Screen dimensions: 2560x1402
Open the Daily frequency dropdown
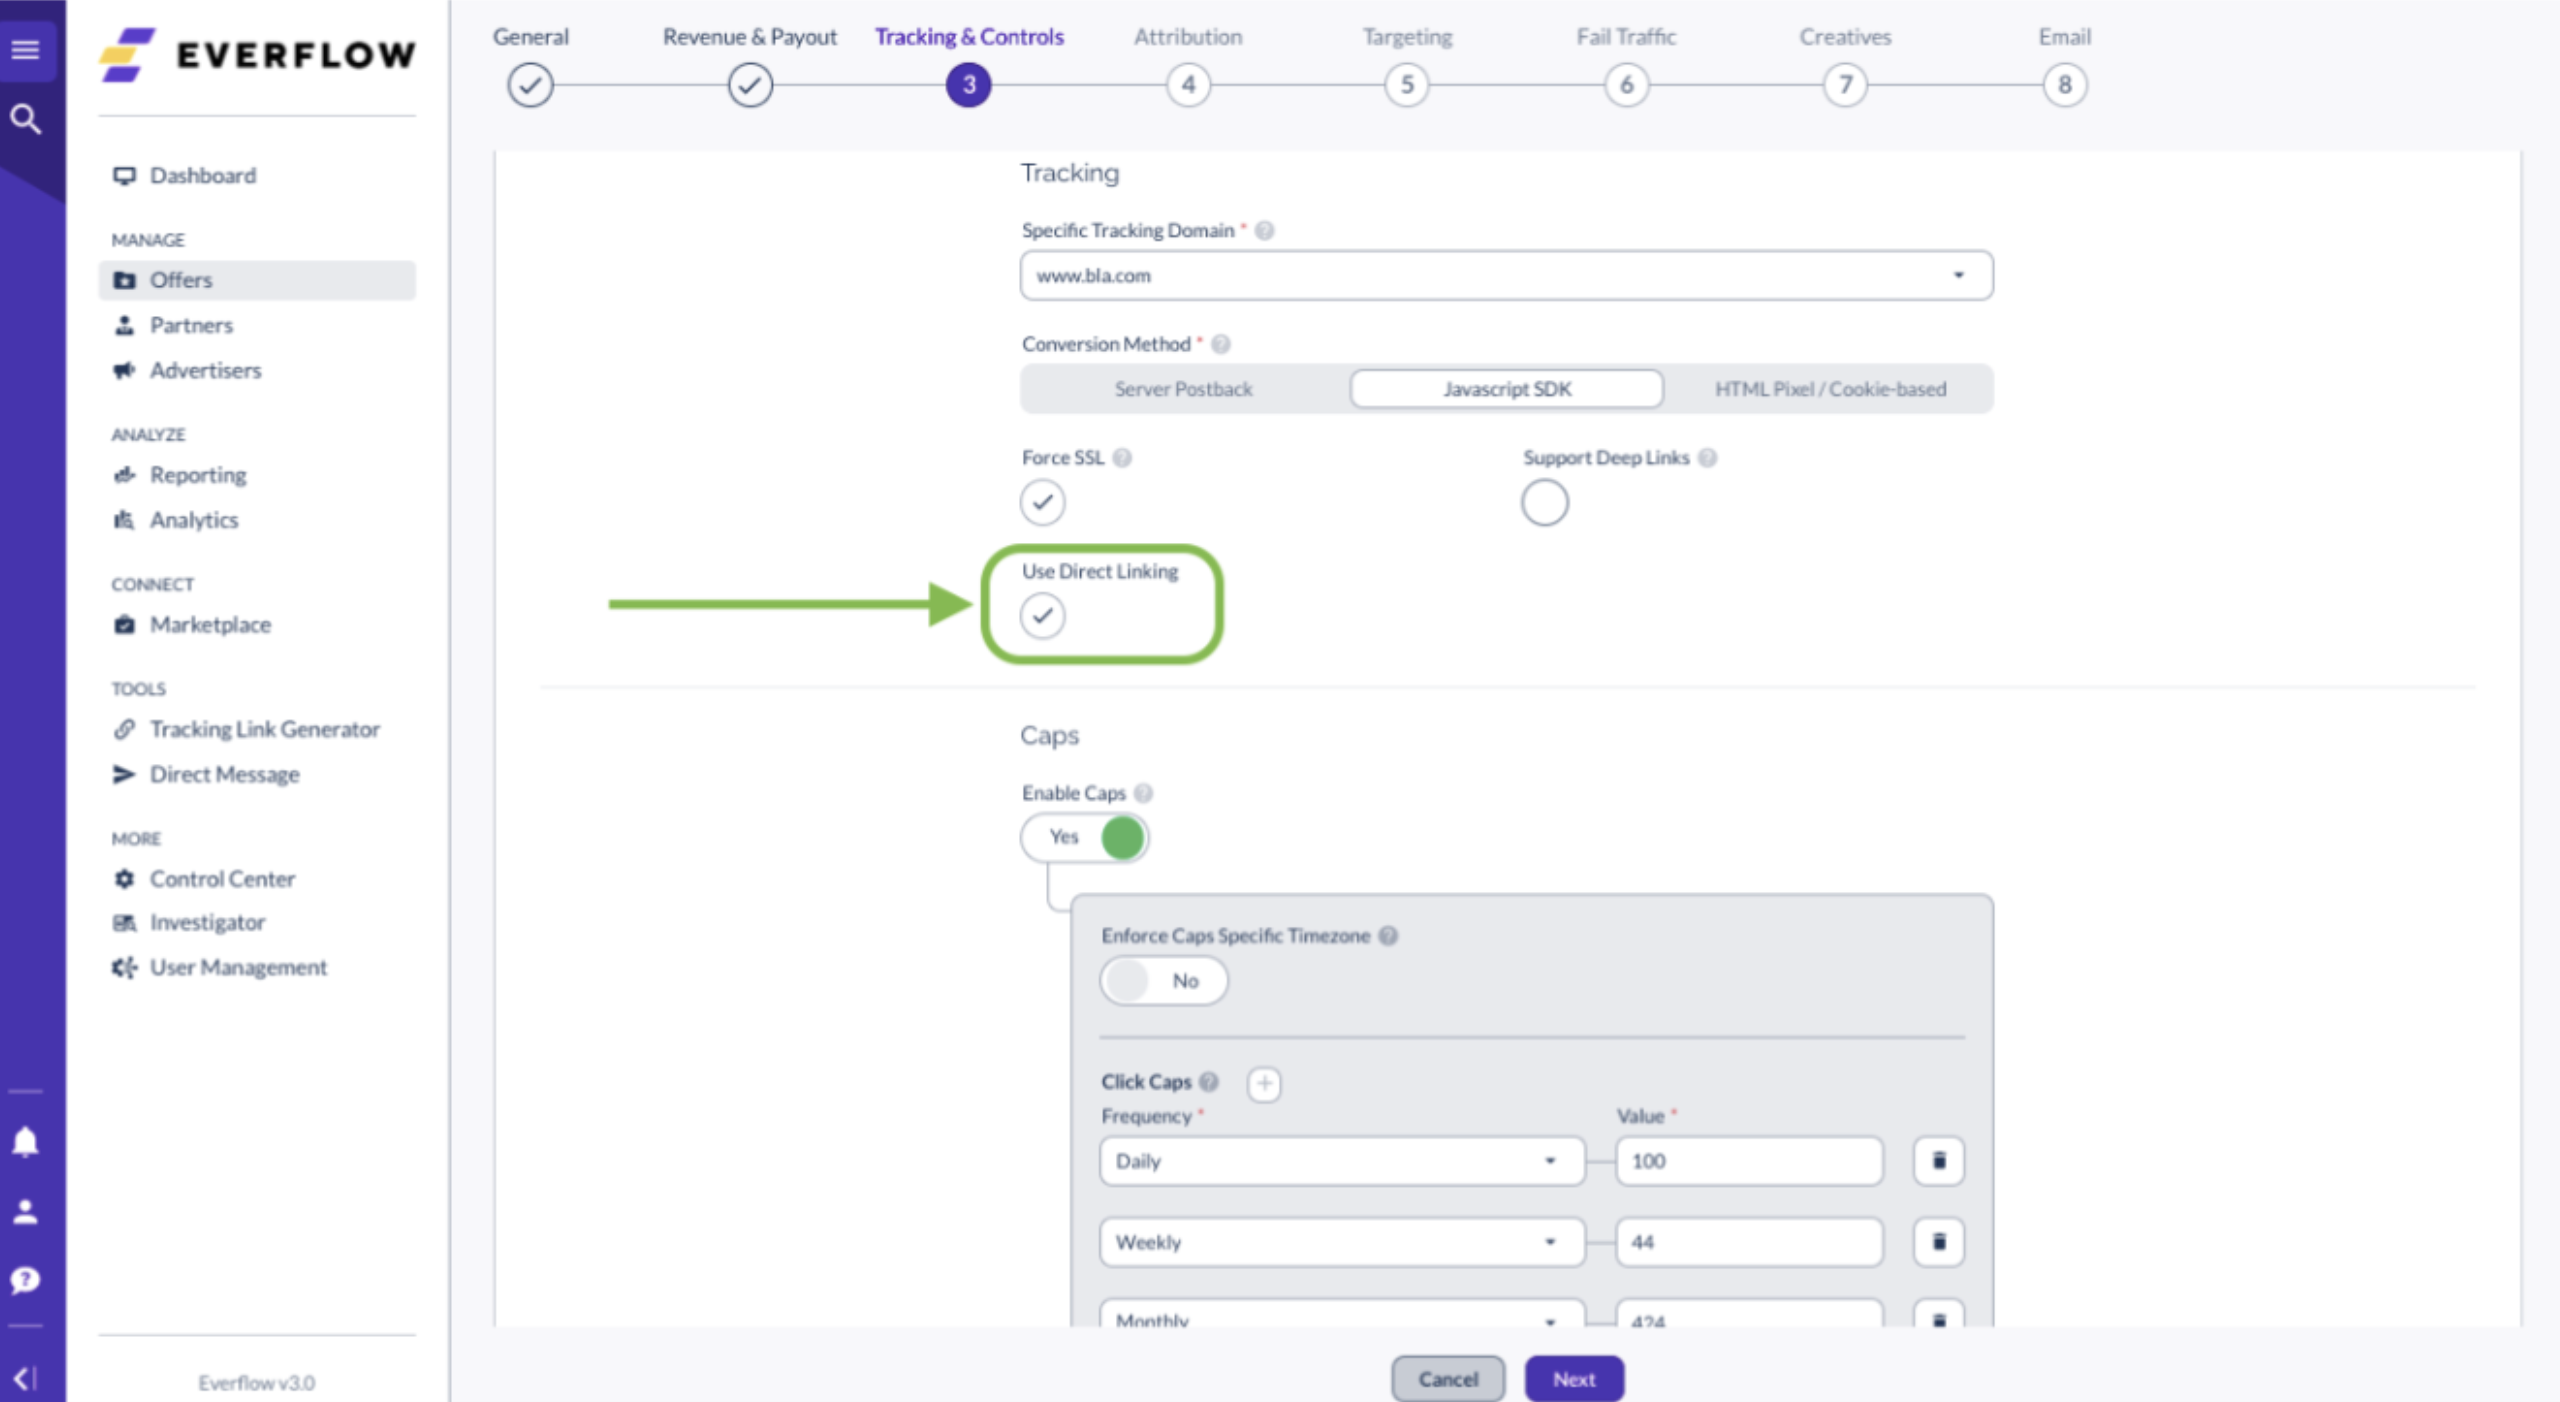pos(1342,1161)
